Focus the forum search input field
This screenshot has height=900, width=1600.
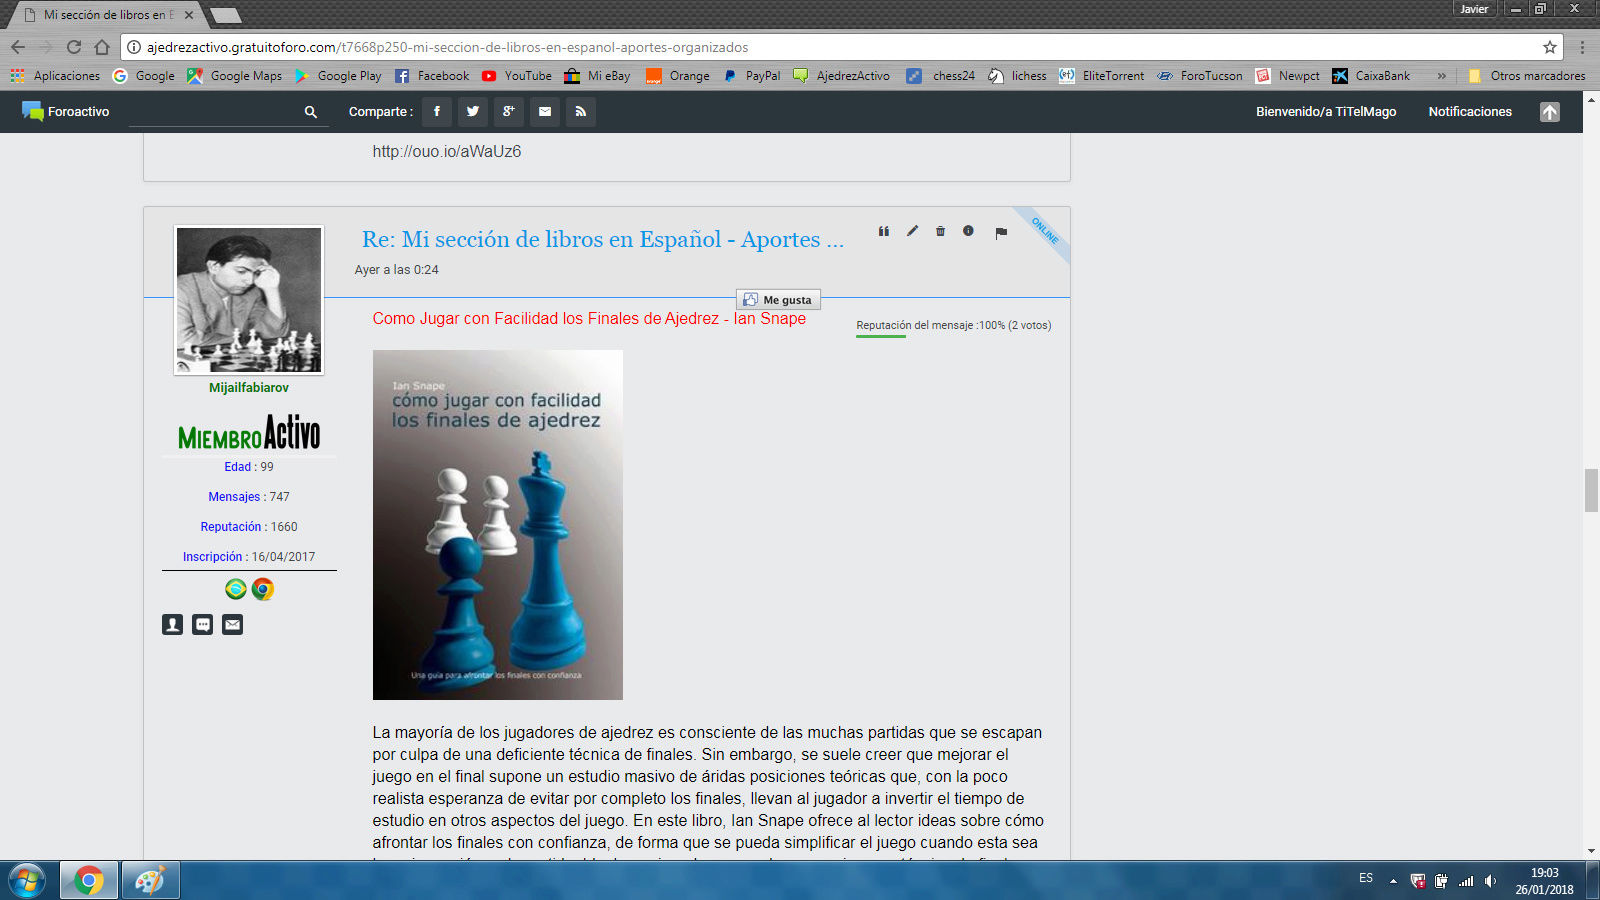coord(215,112)
